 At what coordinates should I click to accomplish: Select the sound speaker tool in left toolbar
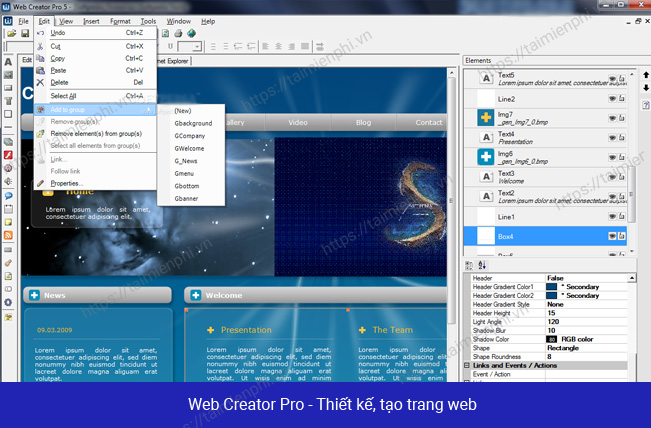click(8, 181)
